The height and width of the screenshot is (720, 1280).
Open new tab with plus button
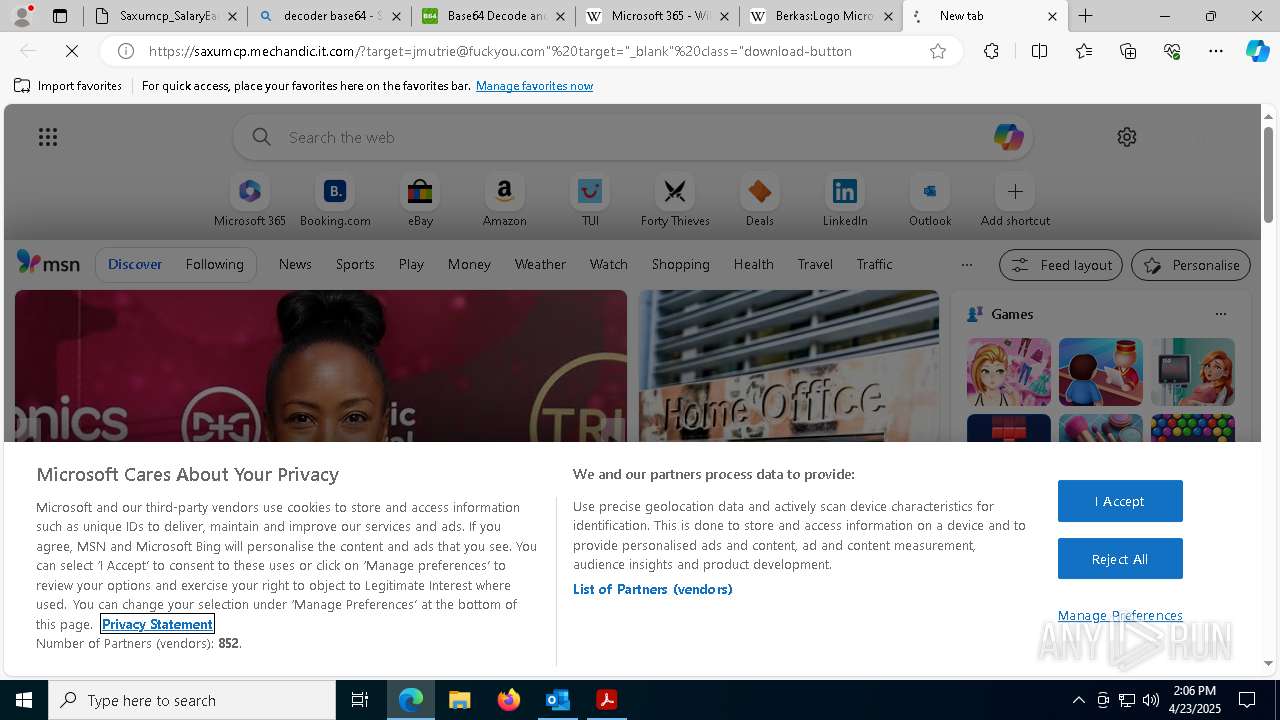[x=1086, y=16]
